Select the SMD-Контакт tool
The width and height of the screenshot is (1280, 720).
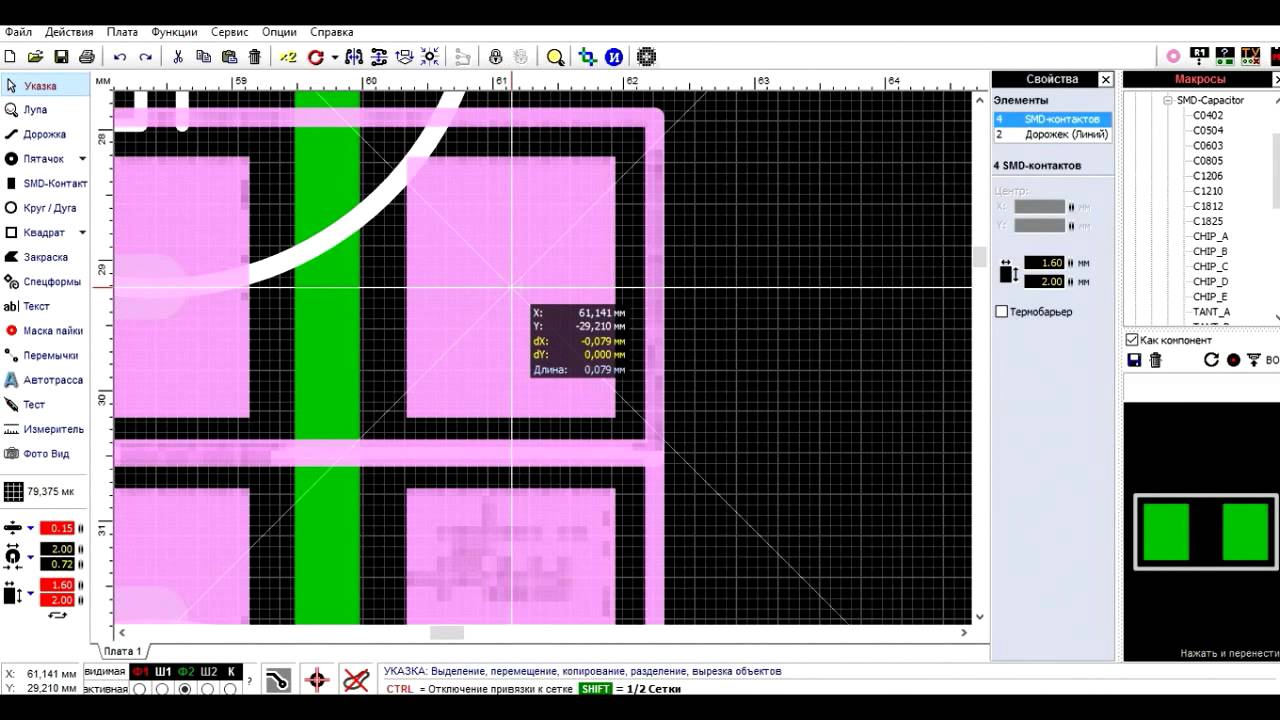(x=44, y=183)
